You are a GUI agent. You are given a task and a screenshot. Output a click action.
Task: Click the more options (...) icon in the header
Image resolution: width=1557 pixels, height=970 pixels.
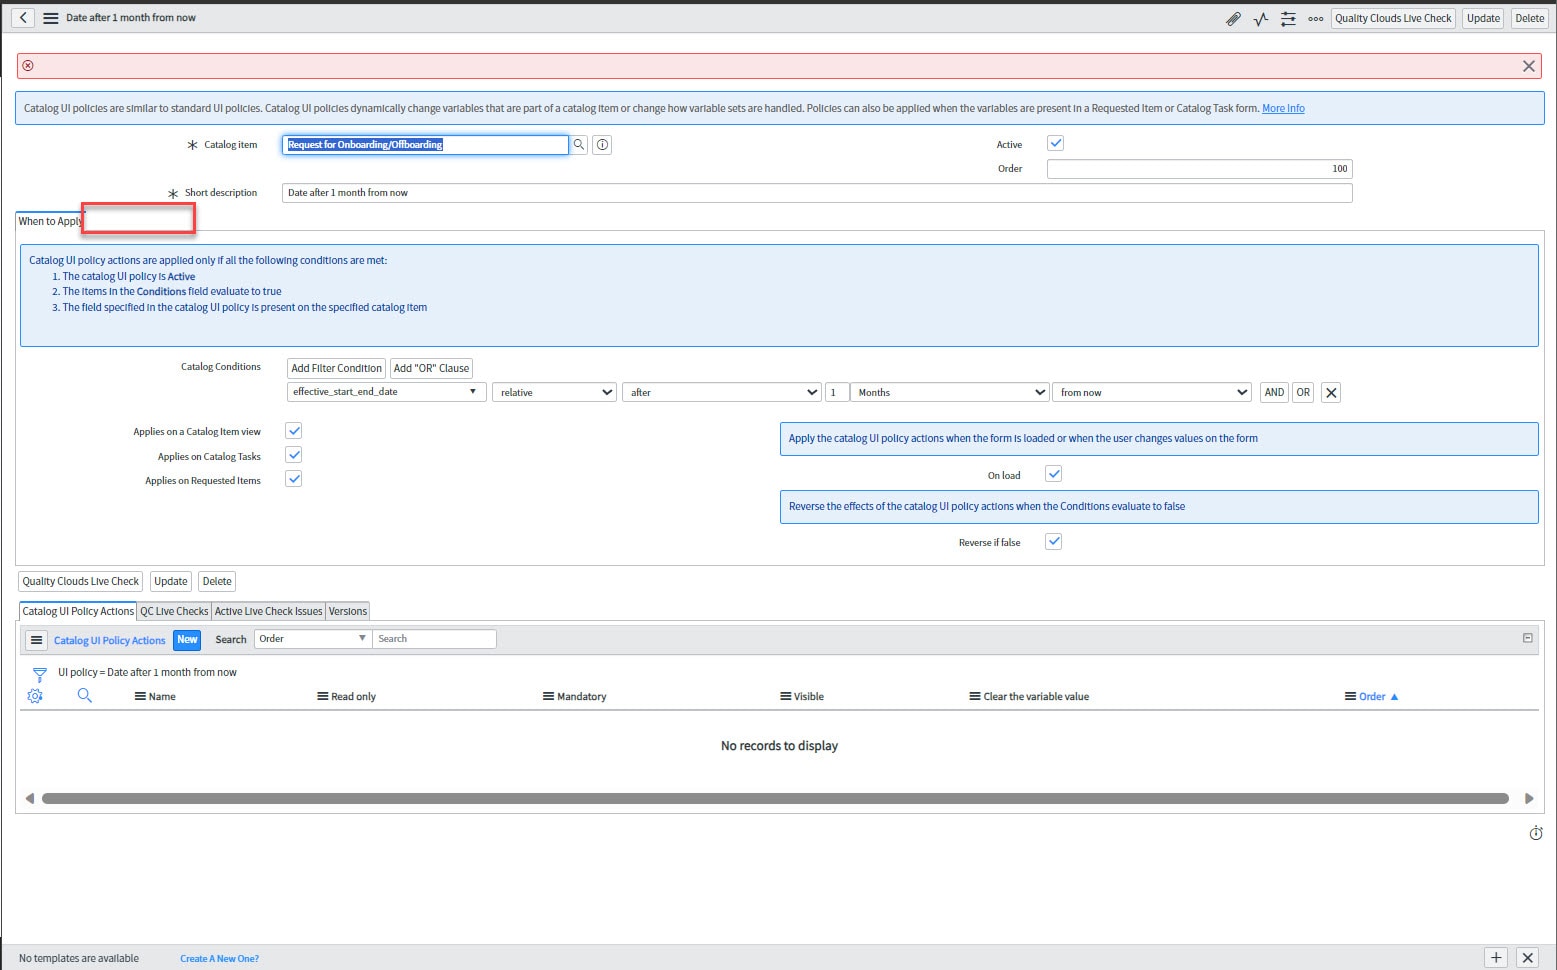[x=1314, y=18]
